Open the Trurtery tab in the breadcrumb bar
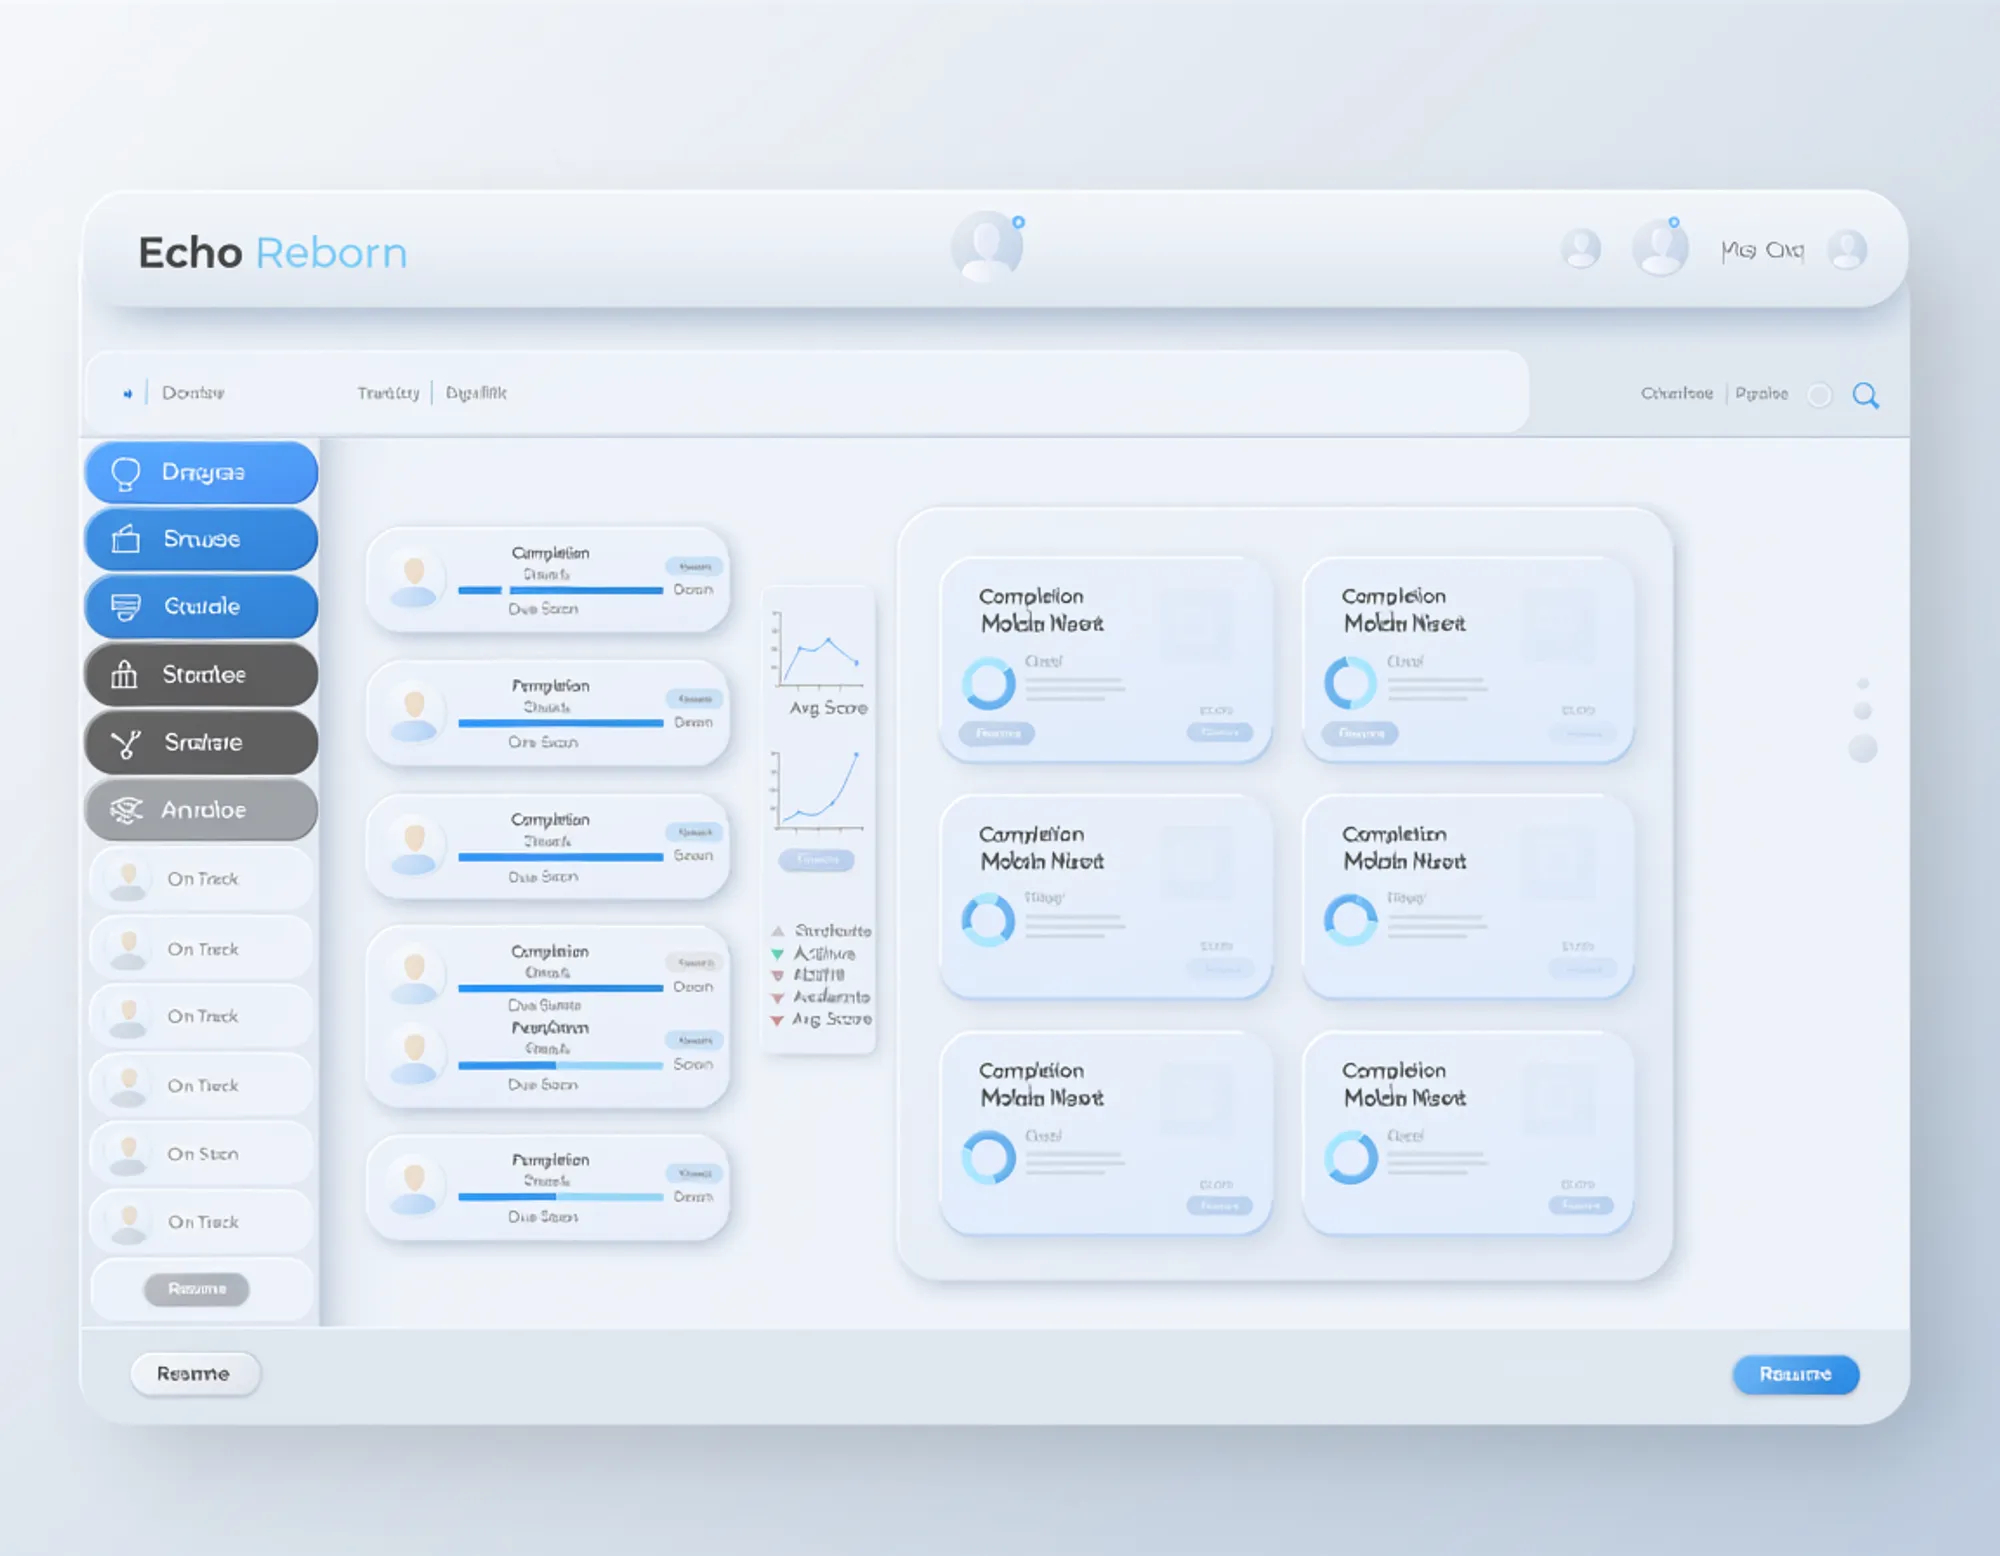The height and width of the screenshot is (1556, 2000). 388,393
